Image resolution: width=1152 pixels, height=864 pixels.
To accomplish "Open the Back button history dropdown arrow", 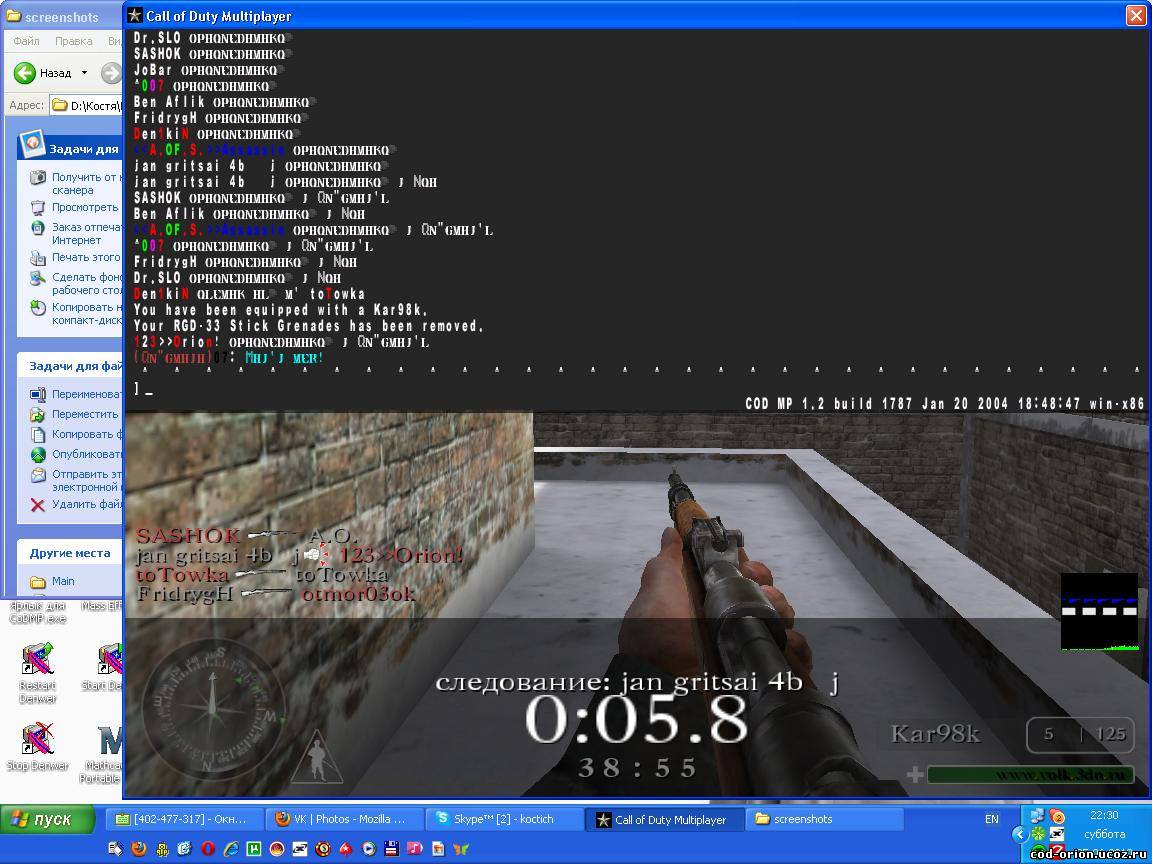I will [x=84, y=73].
